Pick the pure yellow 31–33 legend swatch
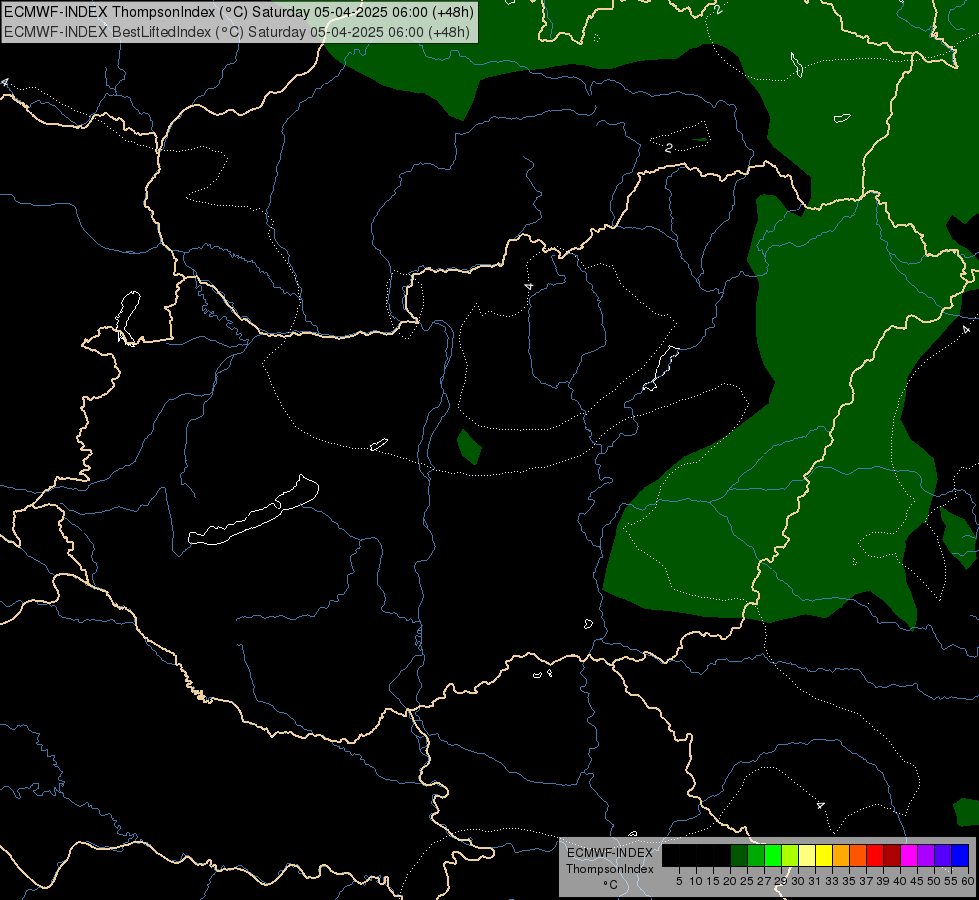The width and height of the screenshot is (979, 900). tap(824, 855)
